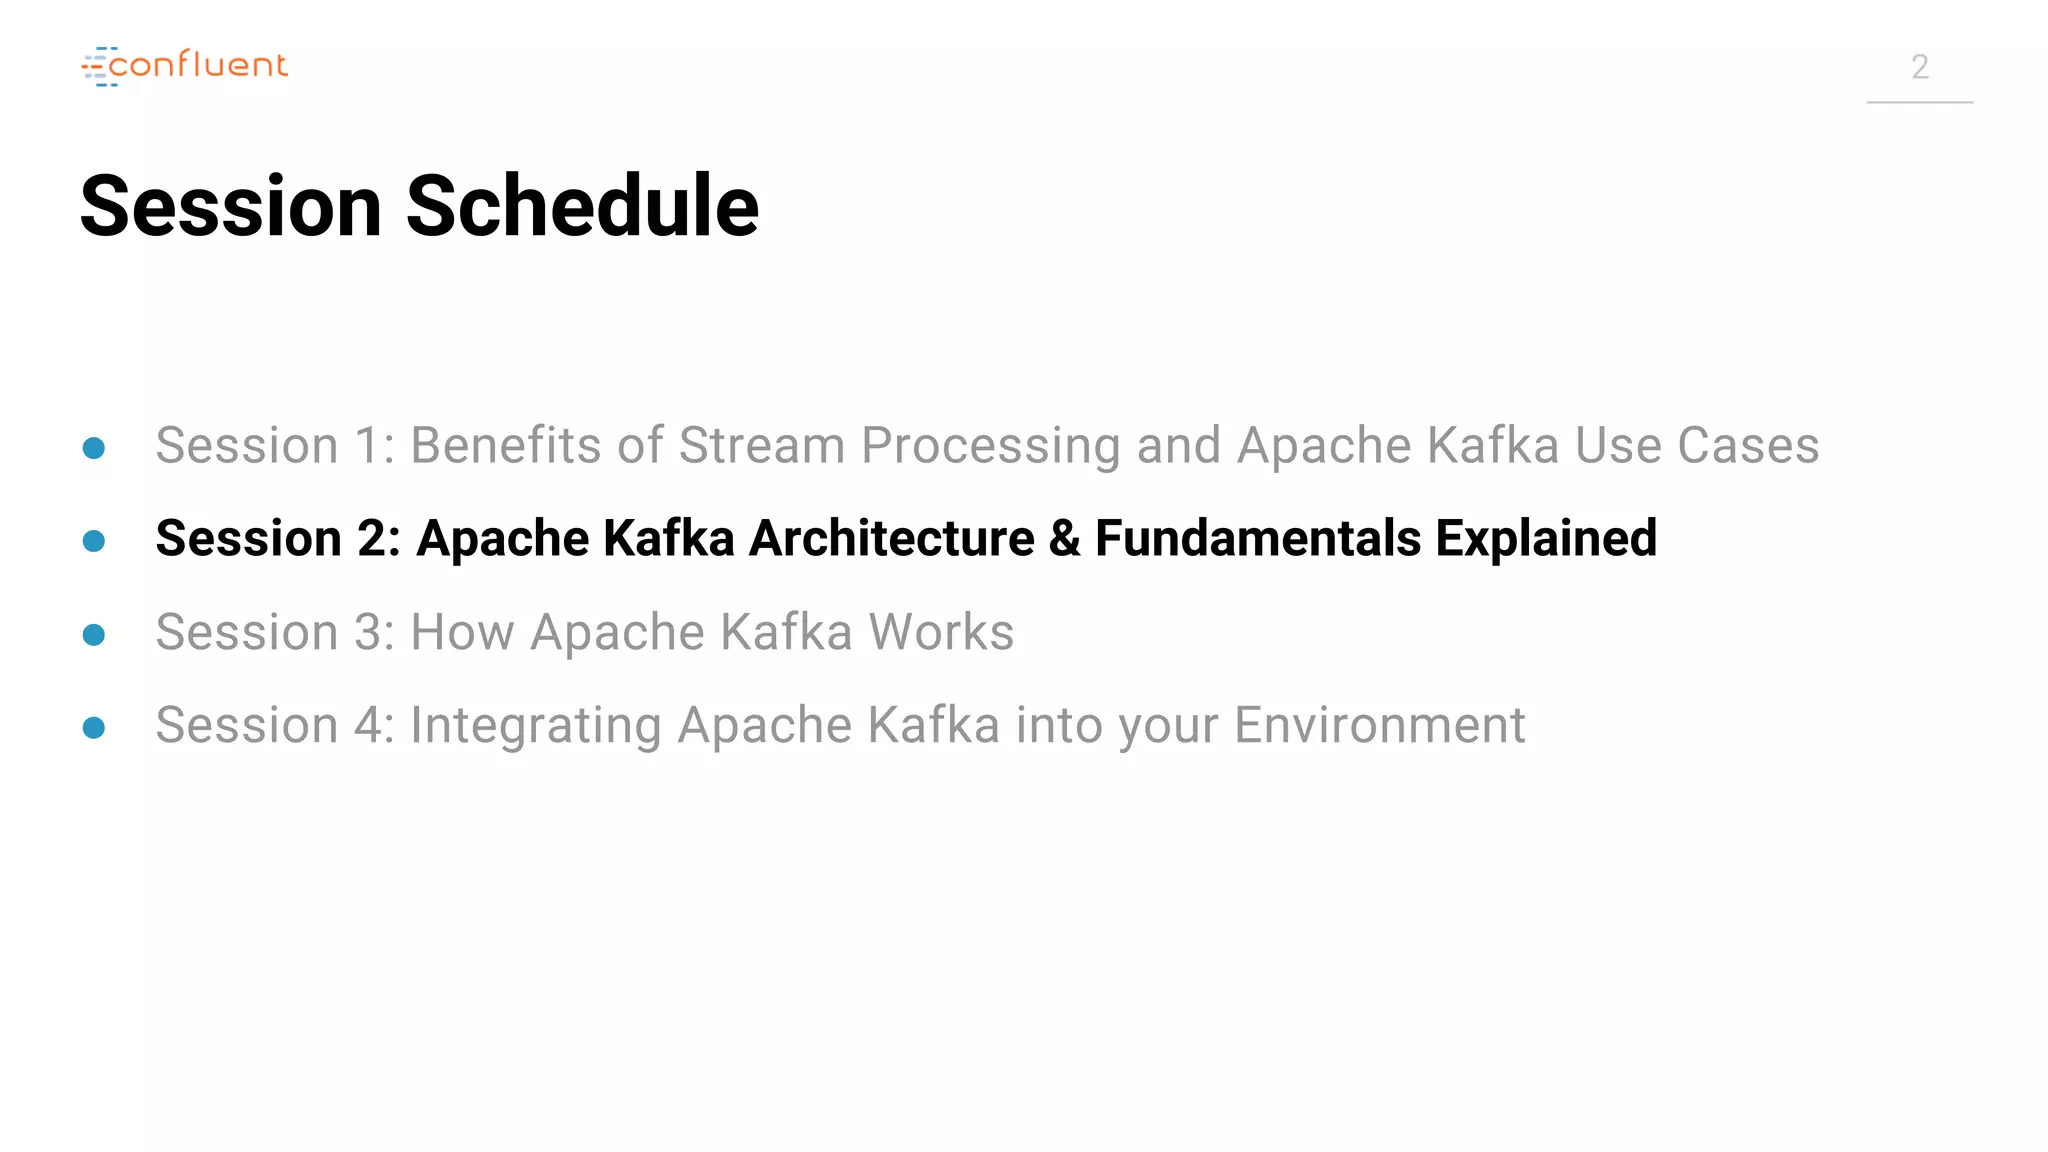
Task: Click the Confluent logo dash icon
Action: (99, 66)
